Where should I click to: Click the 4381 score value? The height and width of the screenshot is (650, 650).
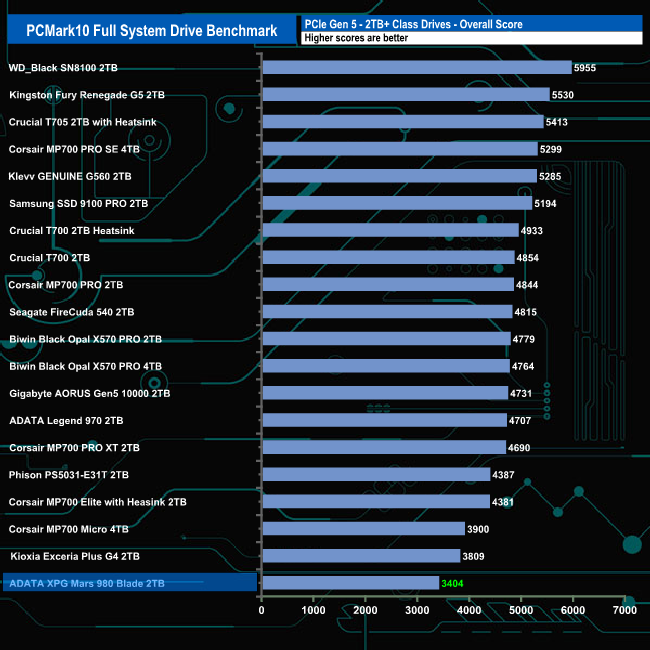tap(503, 502)
